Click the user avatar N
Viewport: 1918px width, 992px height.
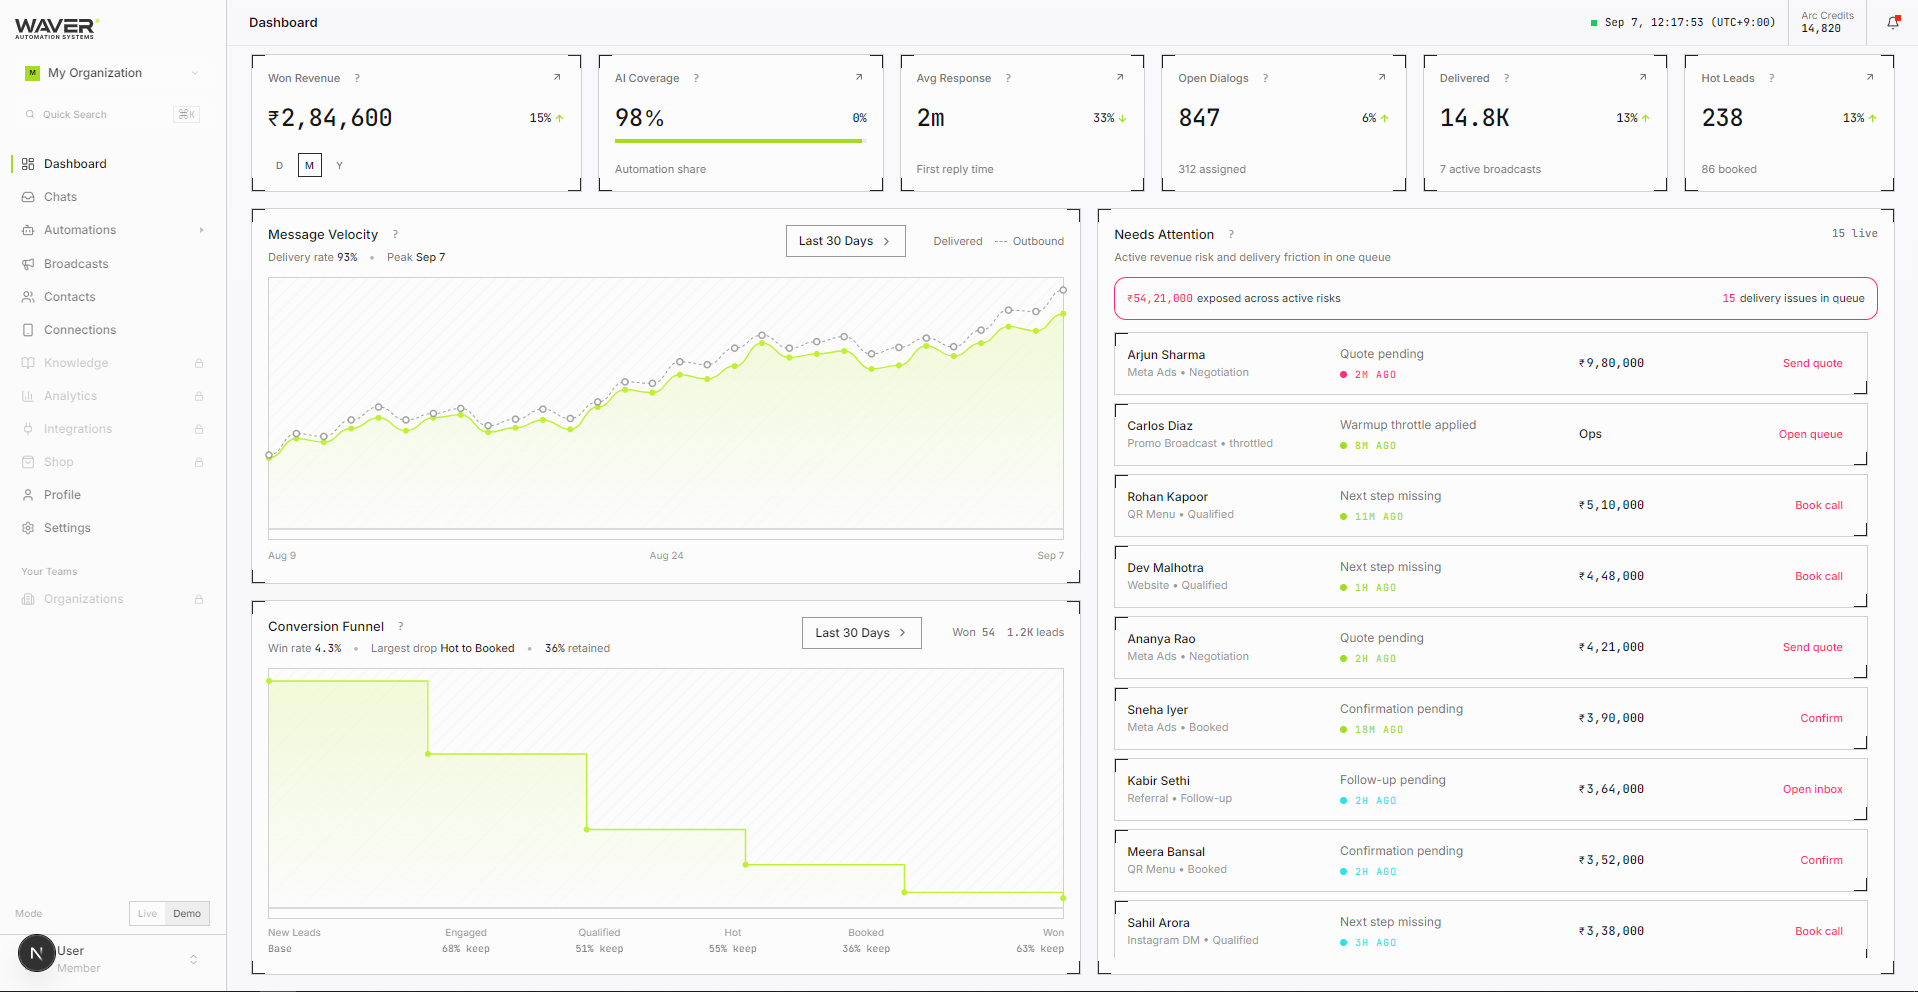click(37, 953)
